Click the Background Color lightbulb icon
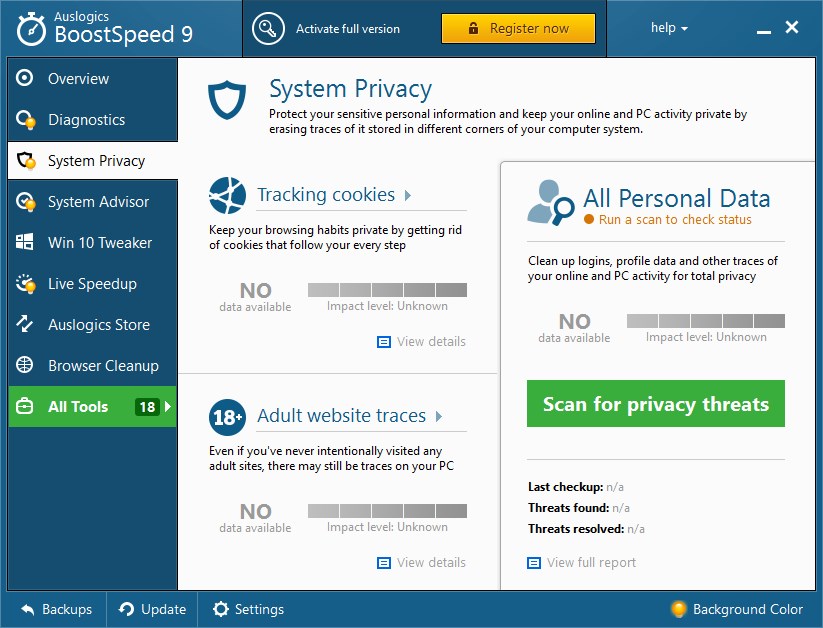This screenshot has width=823, height=628. [x=678, y=609]
